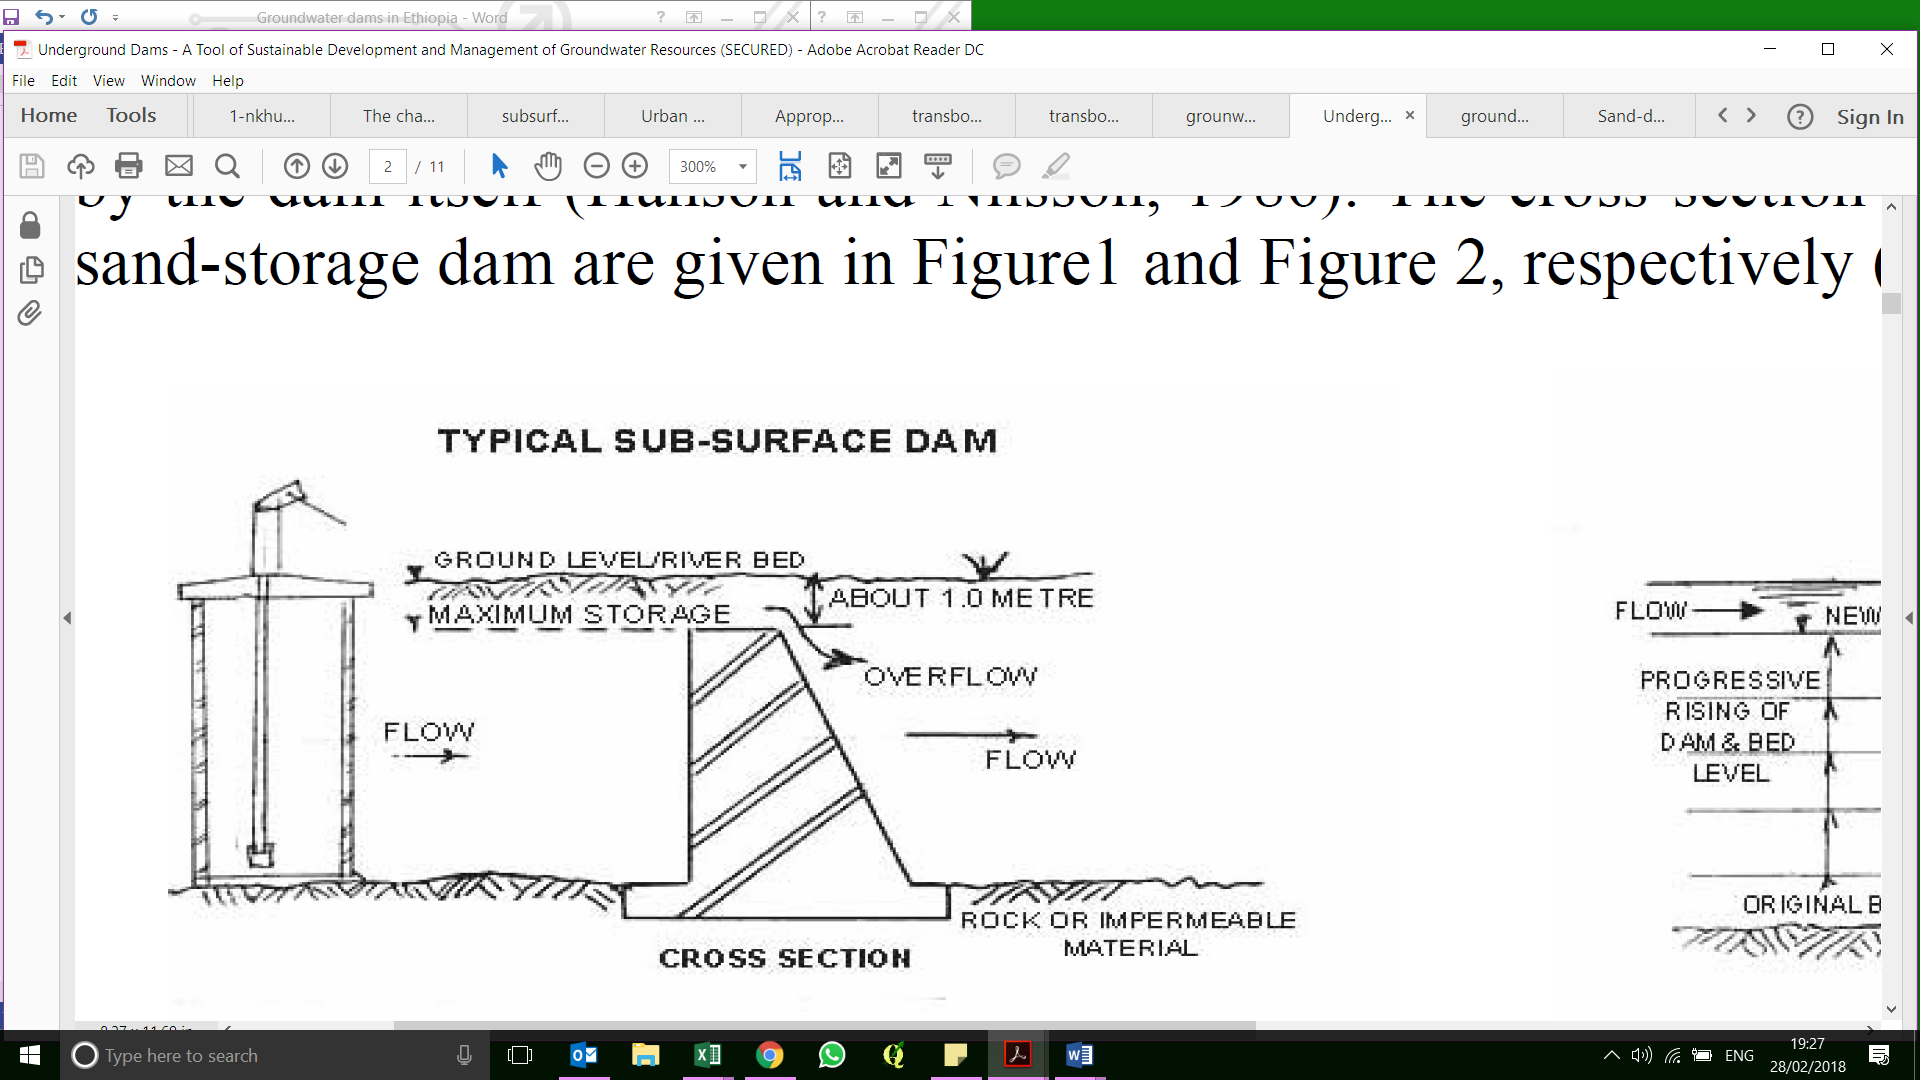This screenshot has height=1080, width=1920.
Task: Select the Hand pan tool
Action: point(548,166)
